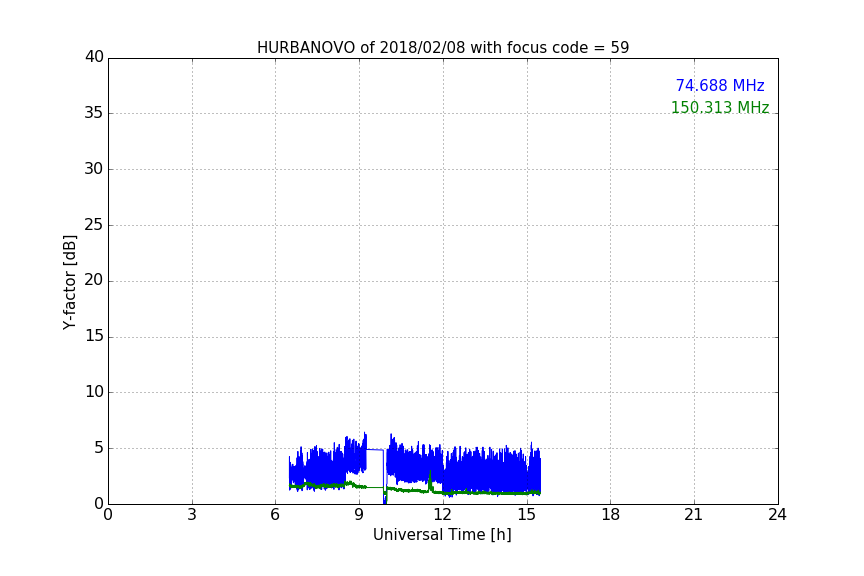Click the y-axis tick label 40
Screen dimensions: 864x576
pos(94,57)
